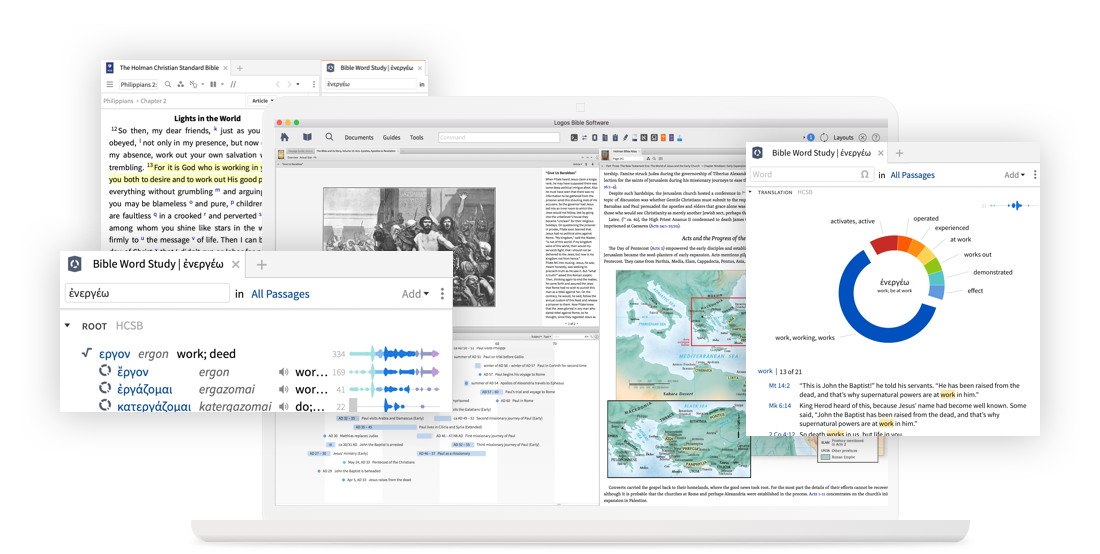
Task: Click the visual filters dots icon in Bible panel
Action: [180, 84]
